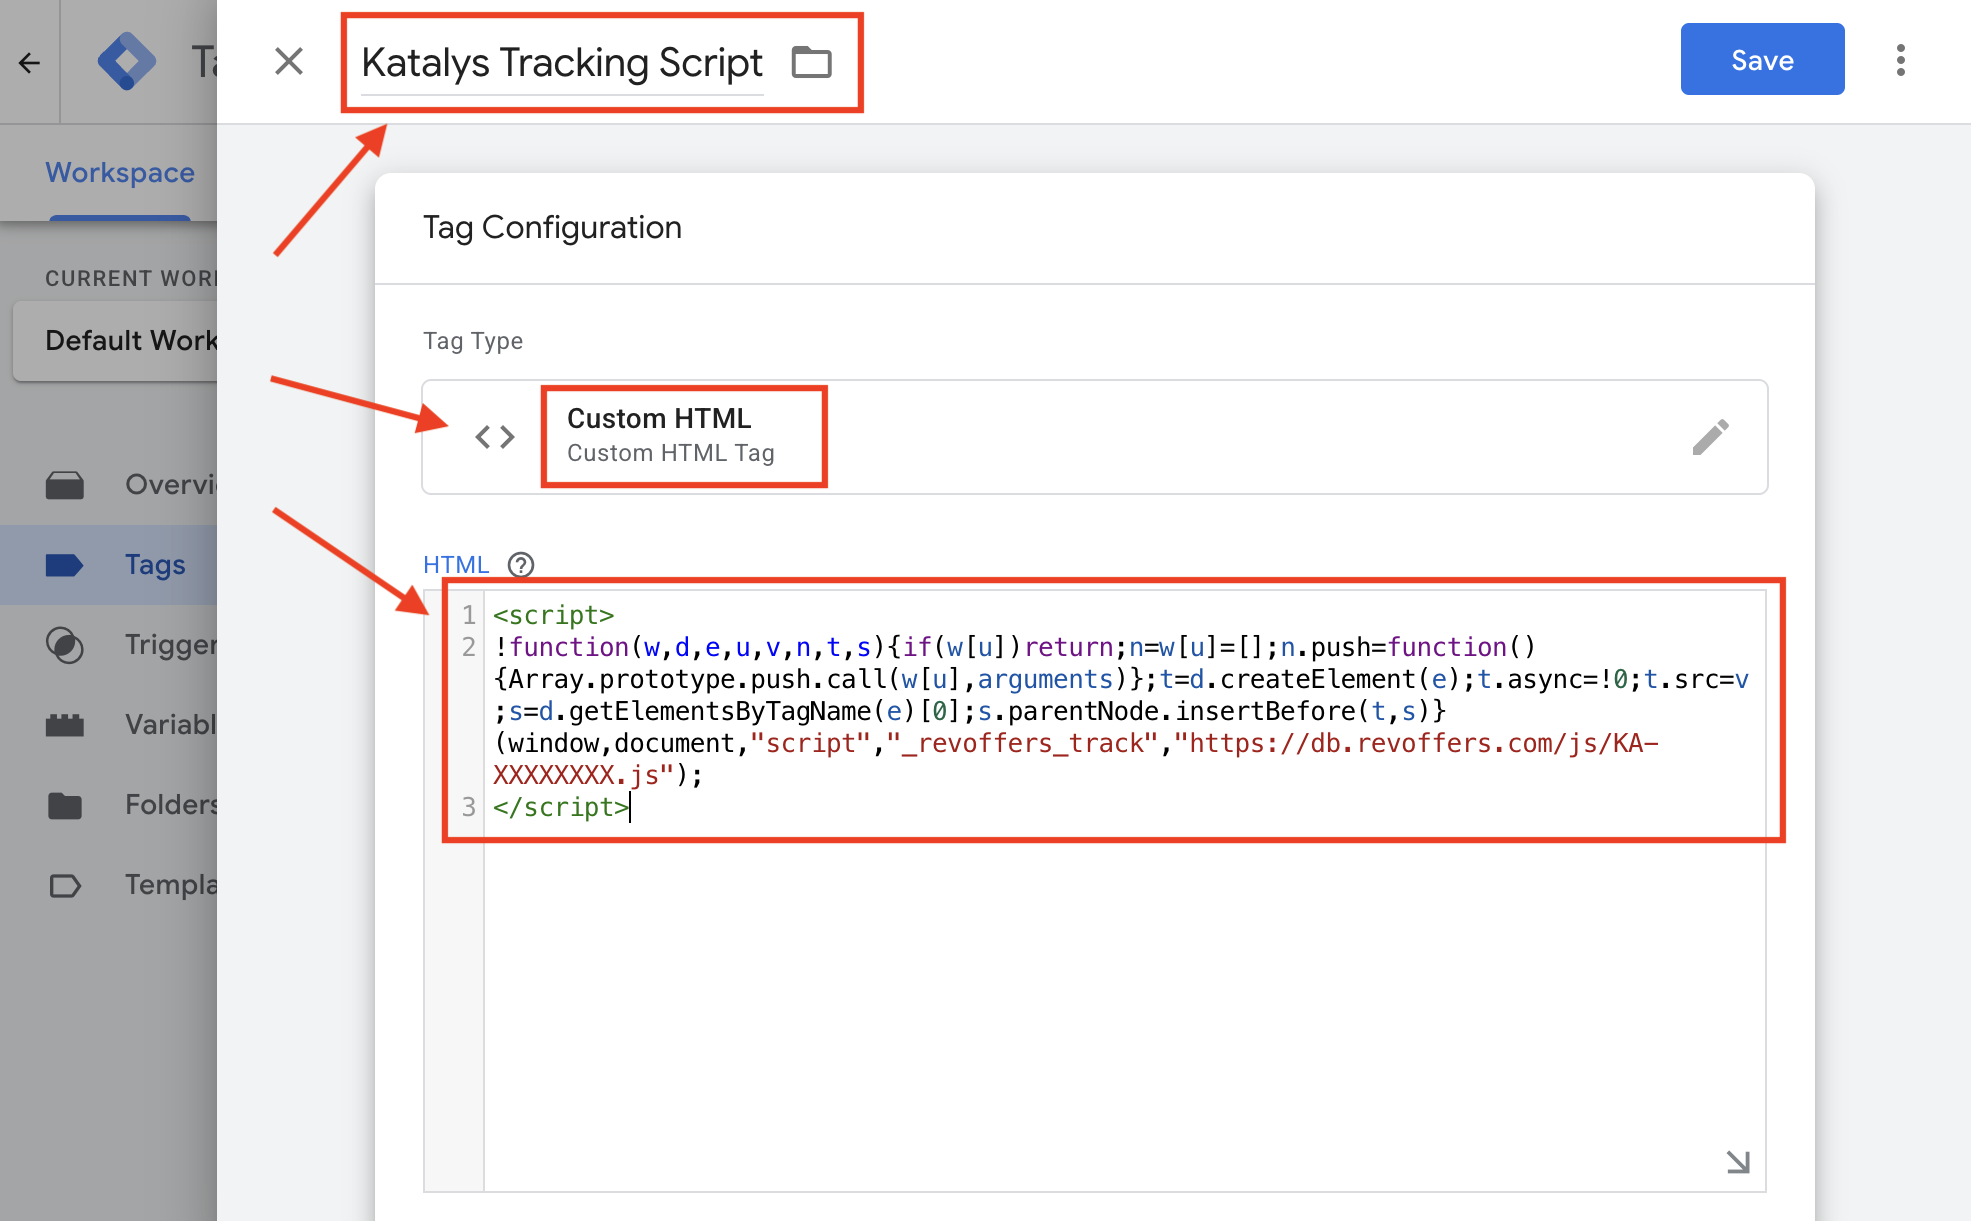Click the folder icon beside tag name
This screenshot has width=1971, height=1221.
pos(811,62)
